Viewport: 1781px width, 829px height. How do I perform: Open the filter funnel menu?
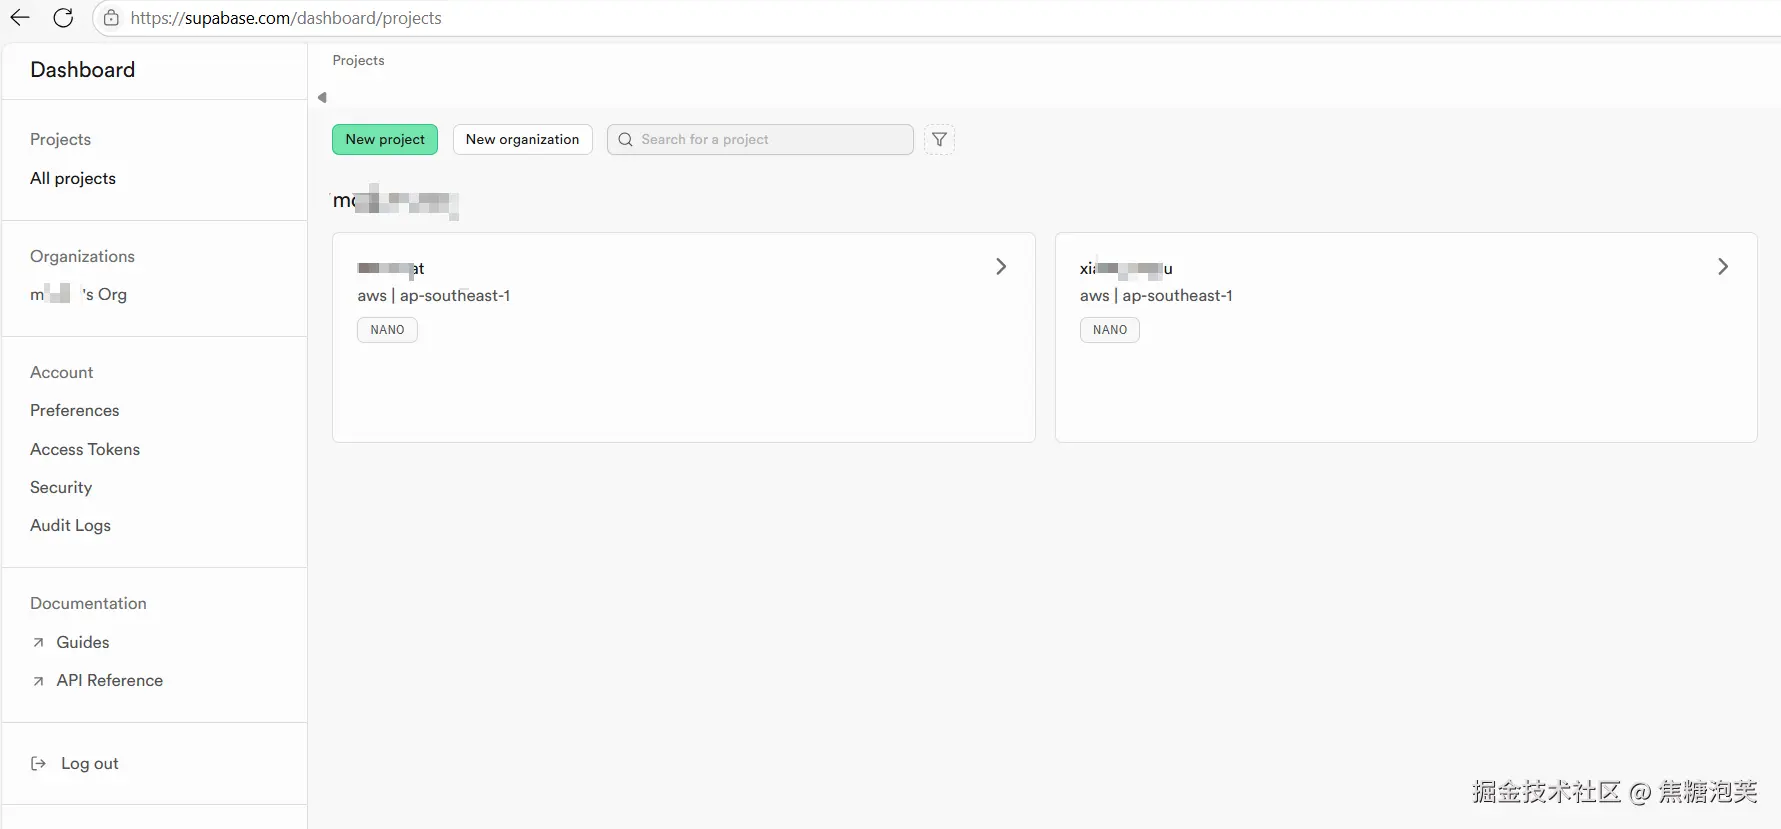point(939,139)
